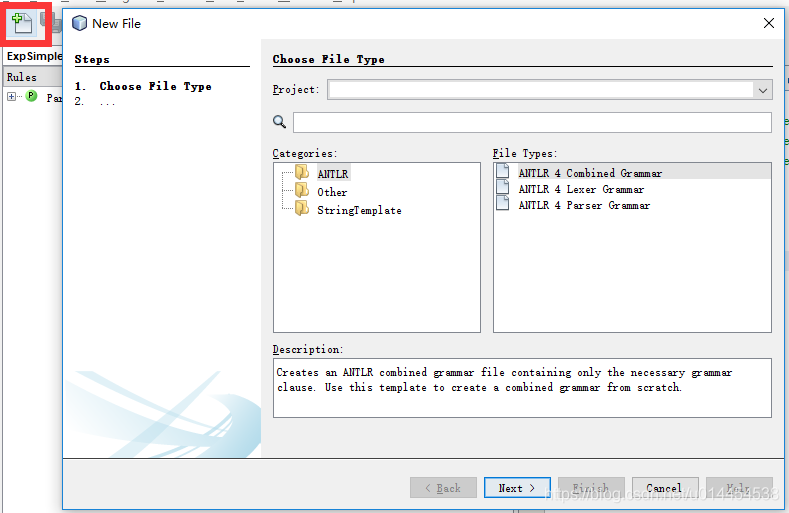Choose ANTLR 4 Lexer Grammar file type
Image resolution: width=789 pixels, height=513 pixels.
click(581, 189)
